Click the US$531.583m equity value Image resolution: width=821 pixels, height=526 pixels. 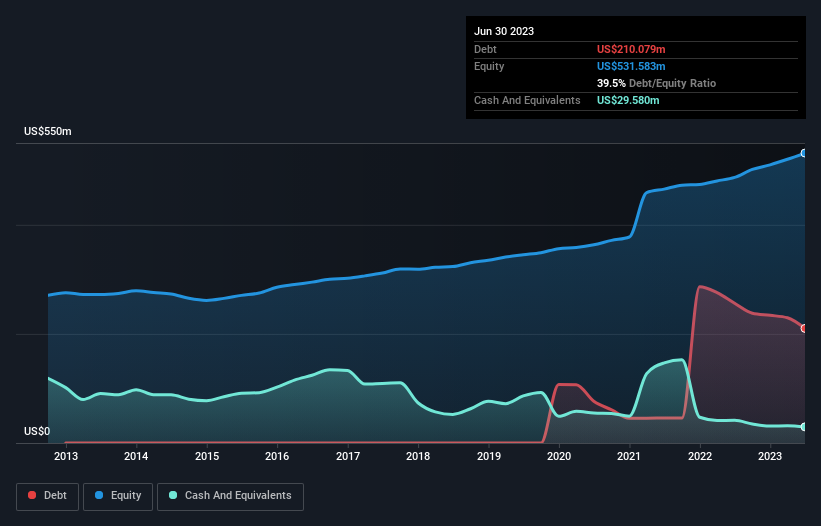pos(631,66)
